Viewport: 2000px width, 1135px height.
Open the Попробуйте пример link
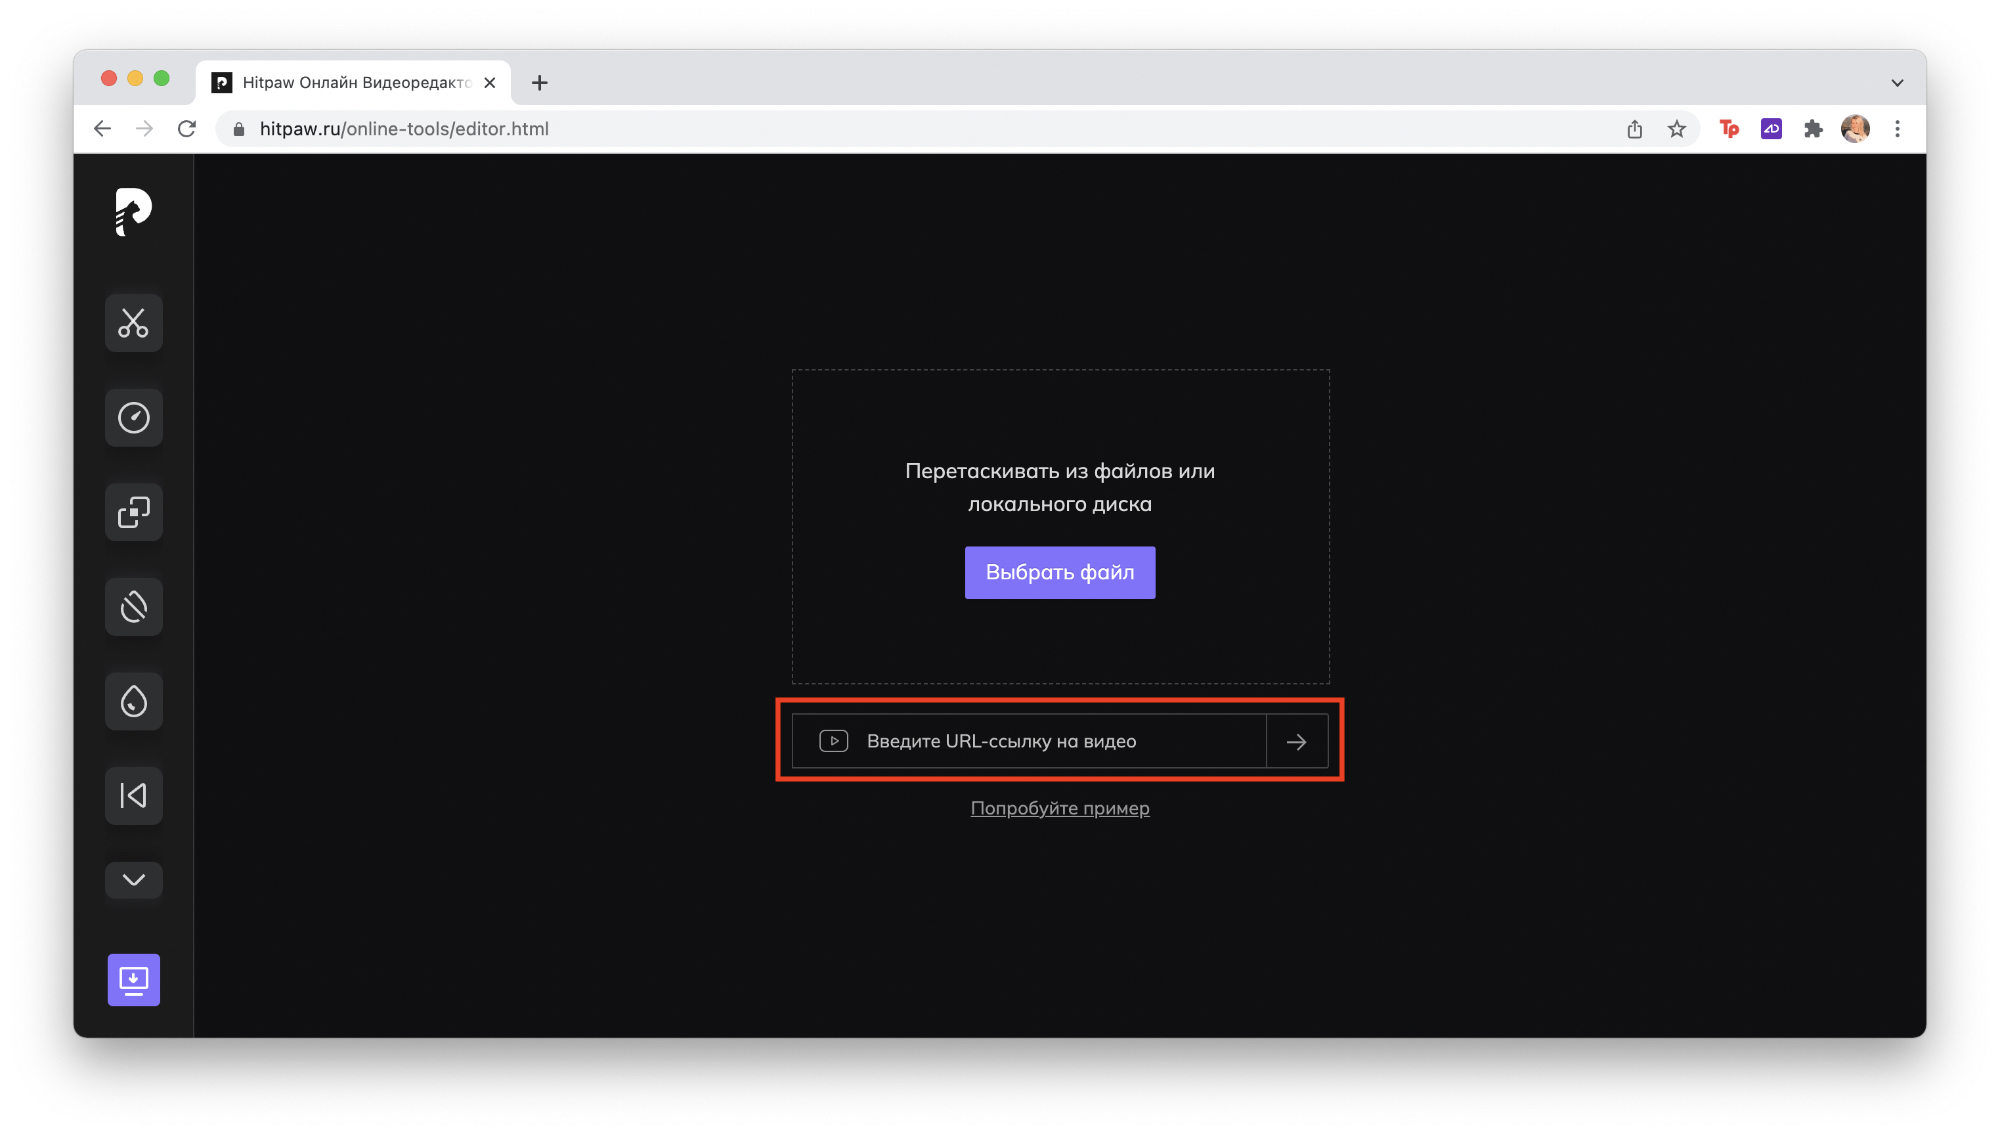[x=1060, y=808]
